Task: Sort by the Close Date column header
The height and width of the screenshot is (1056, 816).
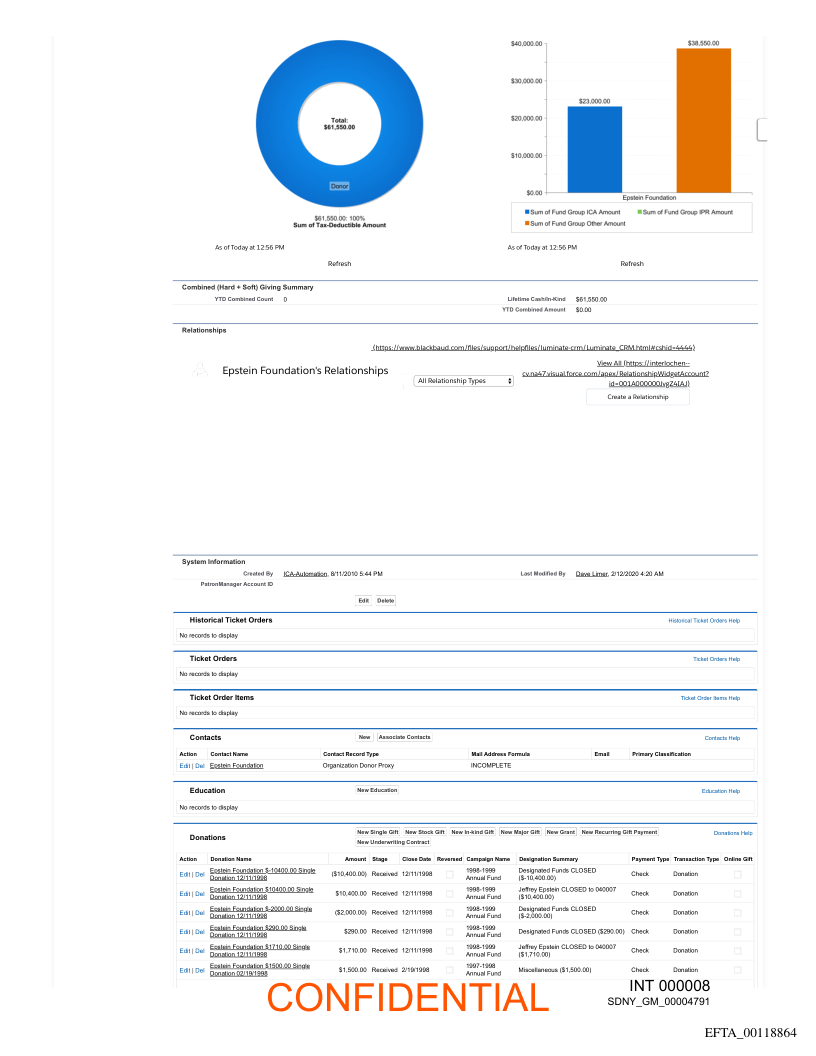Action: 416,859
